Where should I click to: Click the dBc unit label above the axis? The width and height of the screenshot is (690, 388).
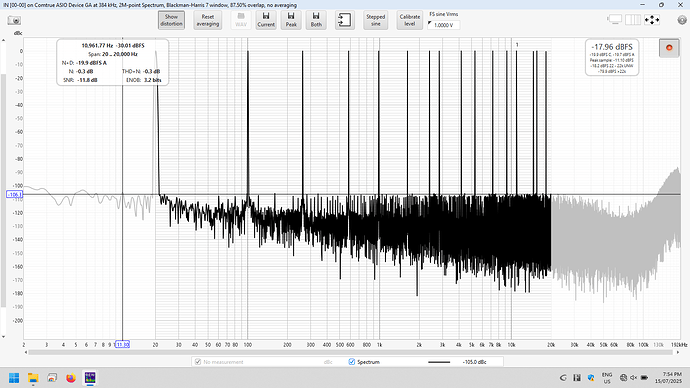[x=18, y=33]
